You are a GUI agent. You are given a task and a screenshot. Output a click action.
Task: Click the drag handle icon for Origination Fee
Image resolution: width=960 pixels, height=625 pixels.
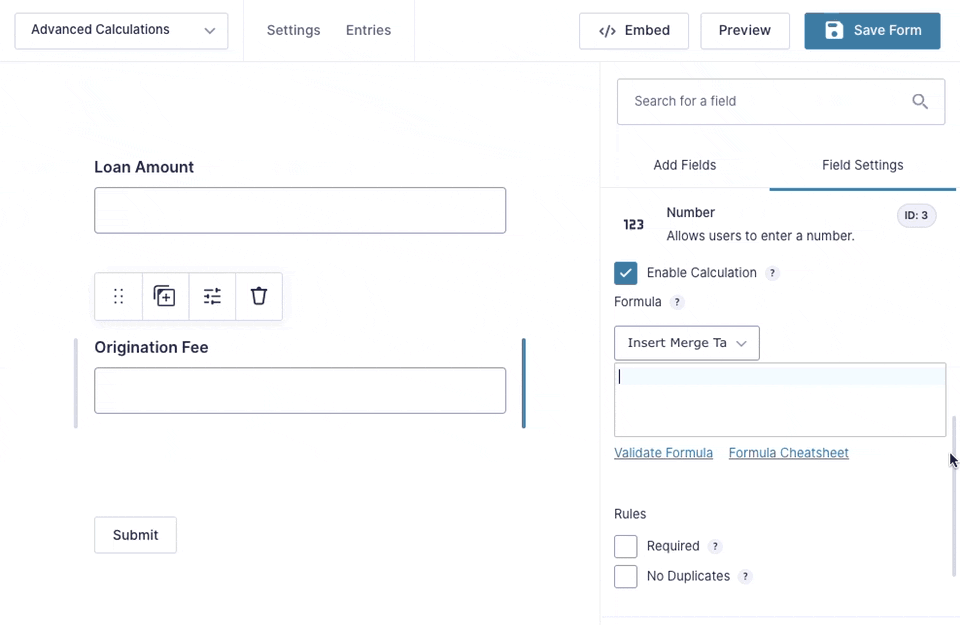point(119,296)
